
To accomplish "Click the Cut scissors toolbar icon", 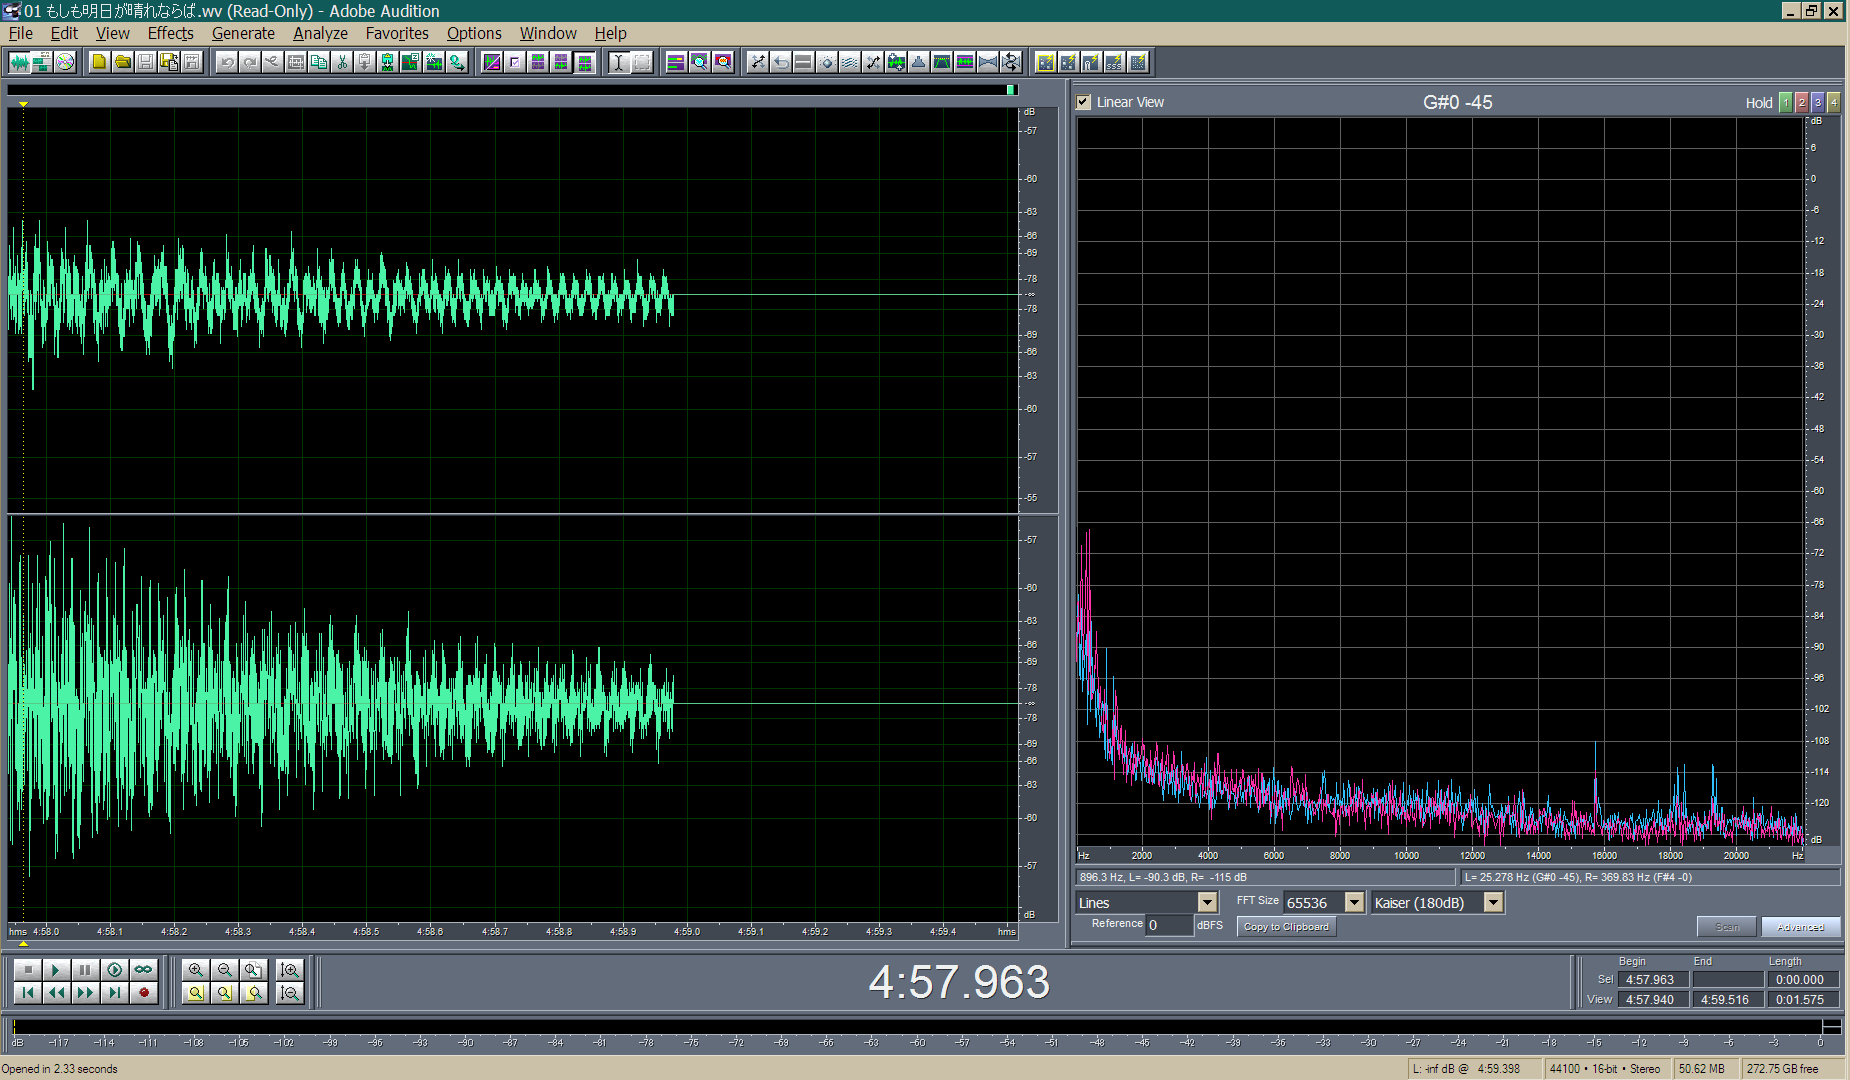I will (342, 62).
